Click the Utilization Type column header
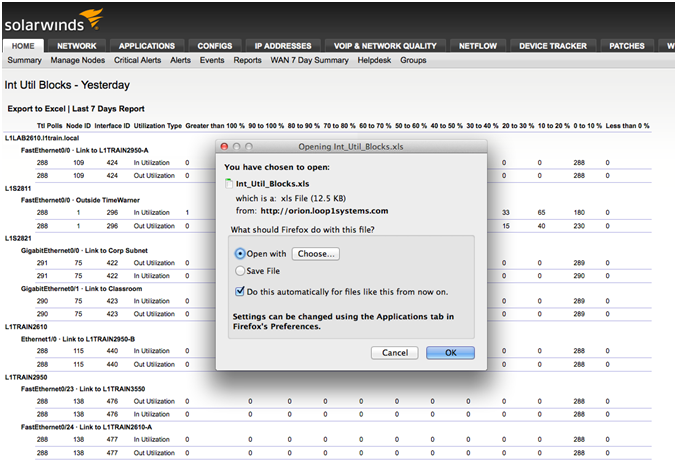 pos(158,126)
